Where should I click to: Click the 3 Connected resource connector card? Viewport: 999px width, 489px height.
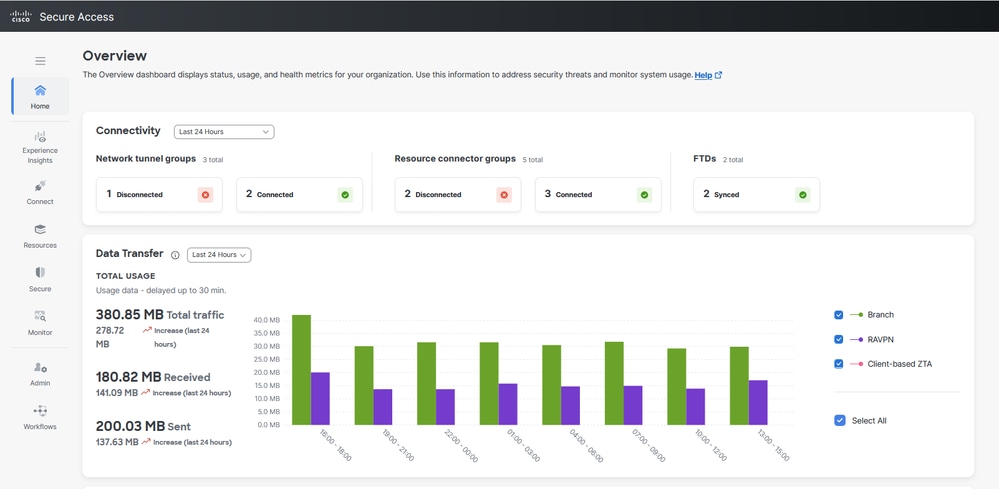(x=598, y=194)
